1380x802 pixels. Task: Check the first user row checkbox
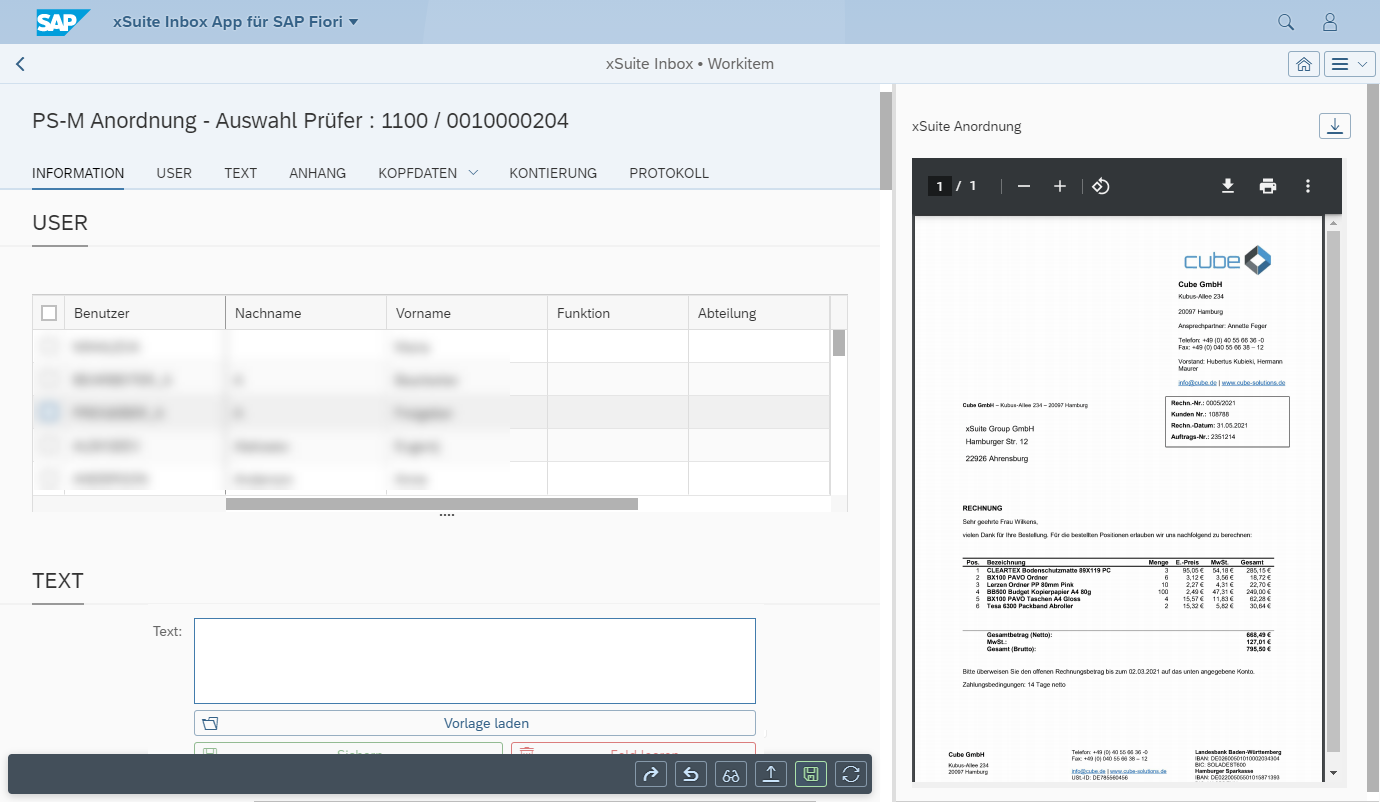(49, 346)
